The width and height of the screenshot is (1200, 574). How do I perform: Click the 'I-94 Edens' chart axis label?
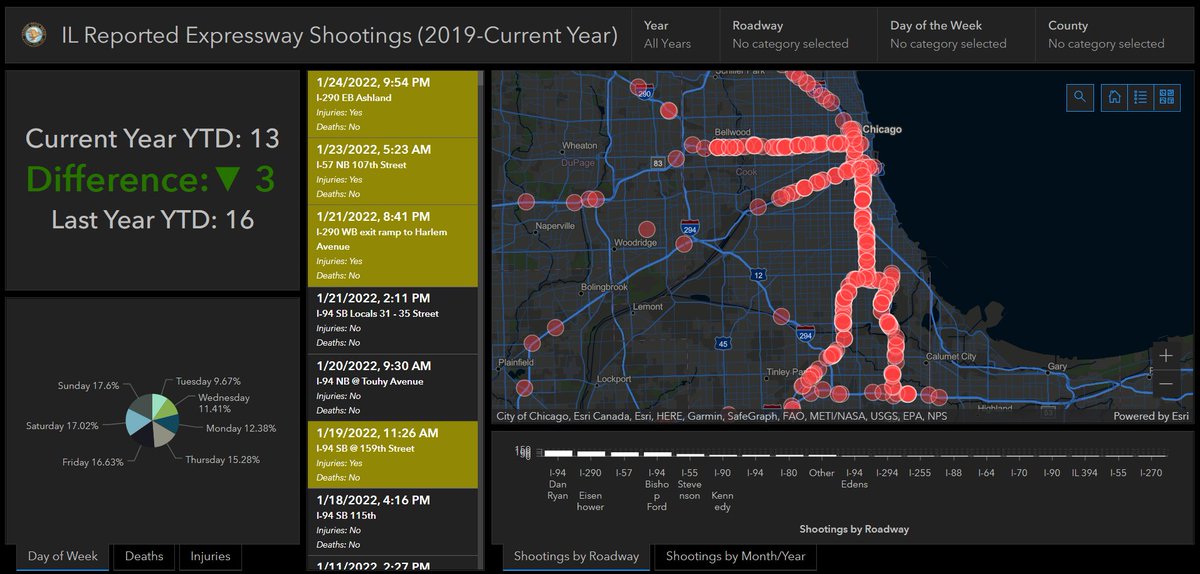point(854,478)
